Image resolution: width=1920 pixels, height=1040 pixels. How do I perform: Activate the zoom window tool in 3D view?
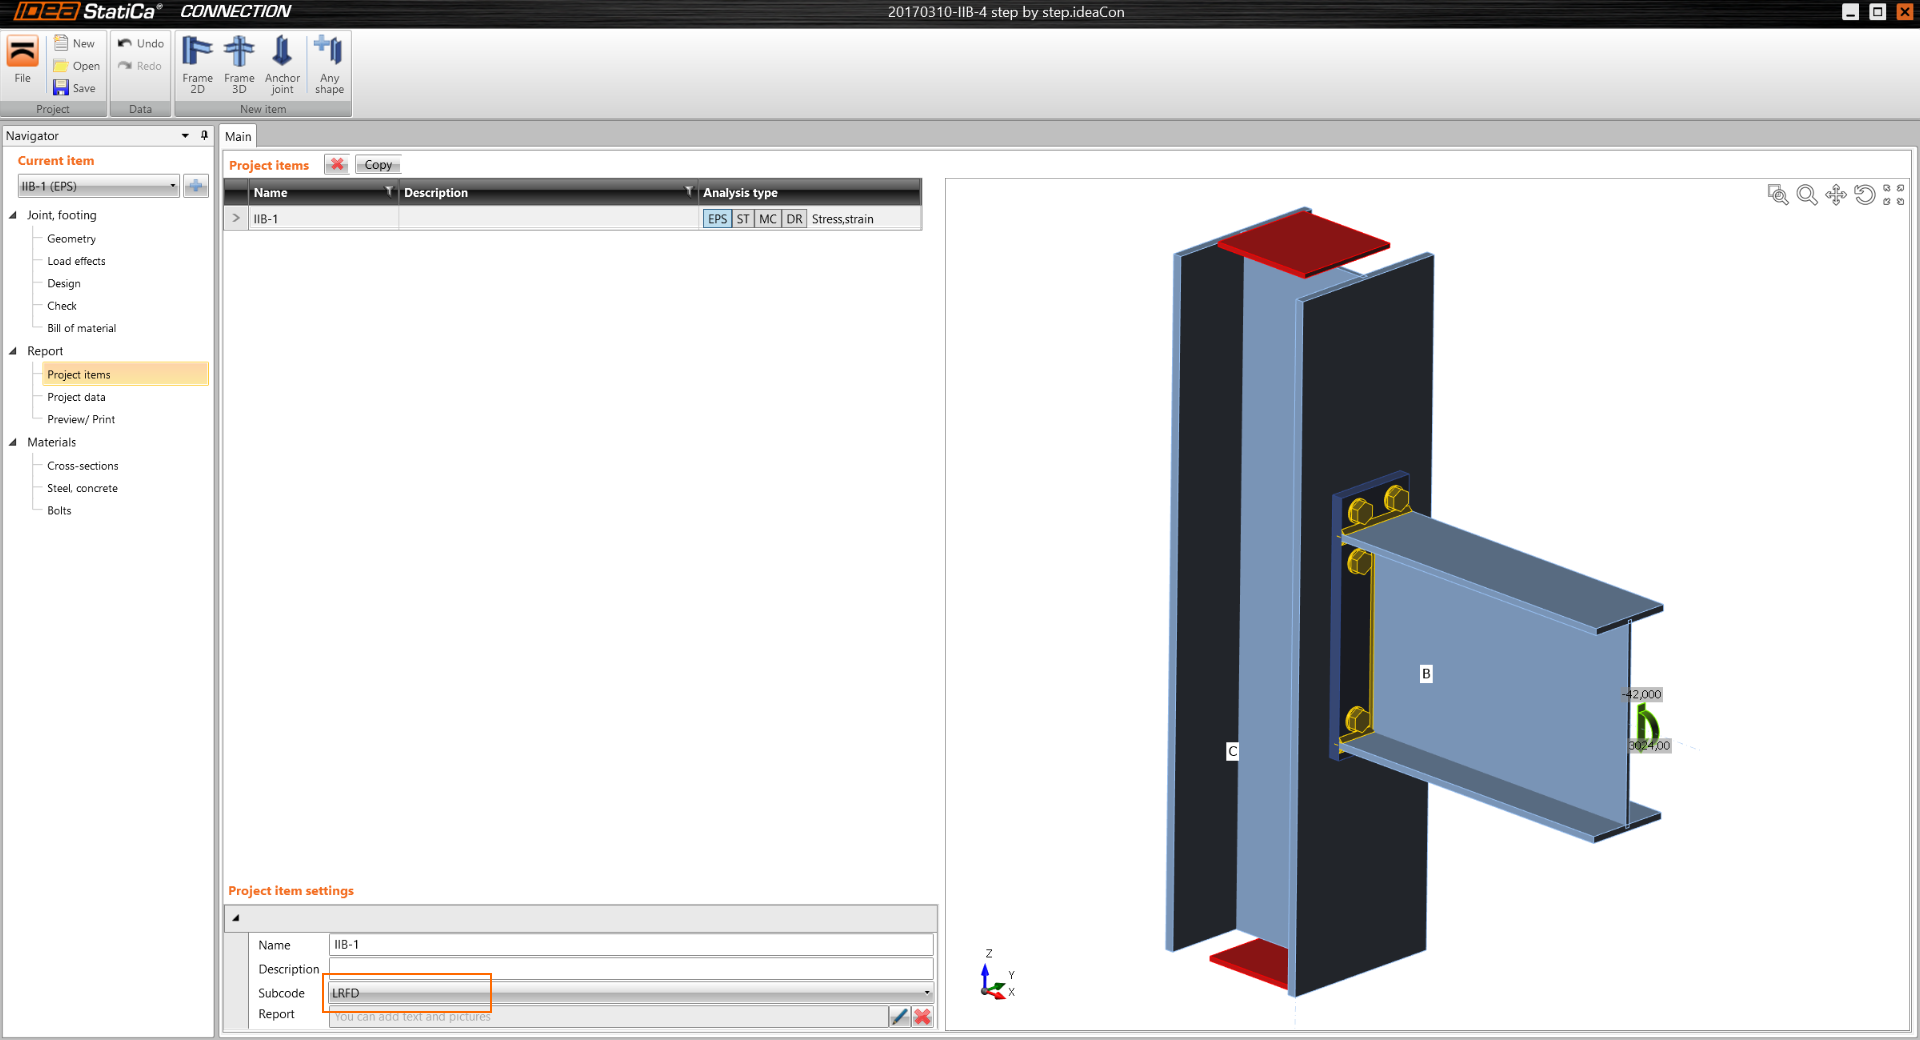[1777, 195]
